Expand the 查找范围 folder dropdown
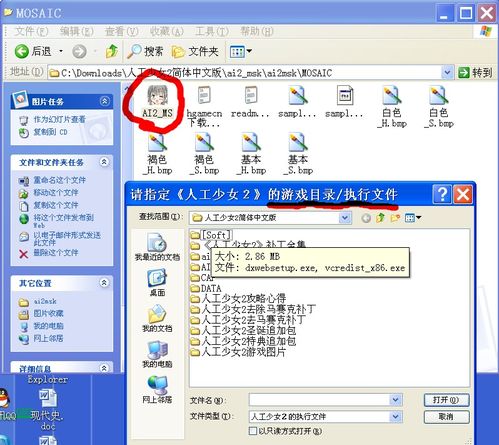This screenshot has width=499, height=445. 345,218
